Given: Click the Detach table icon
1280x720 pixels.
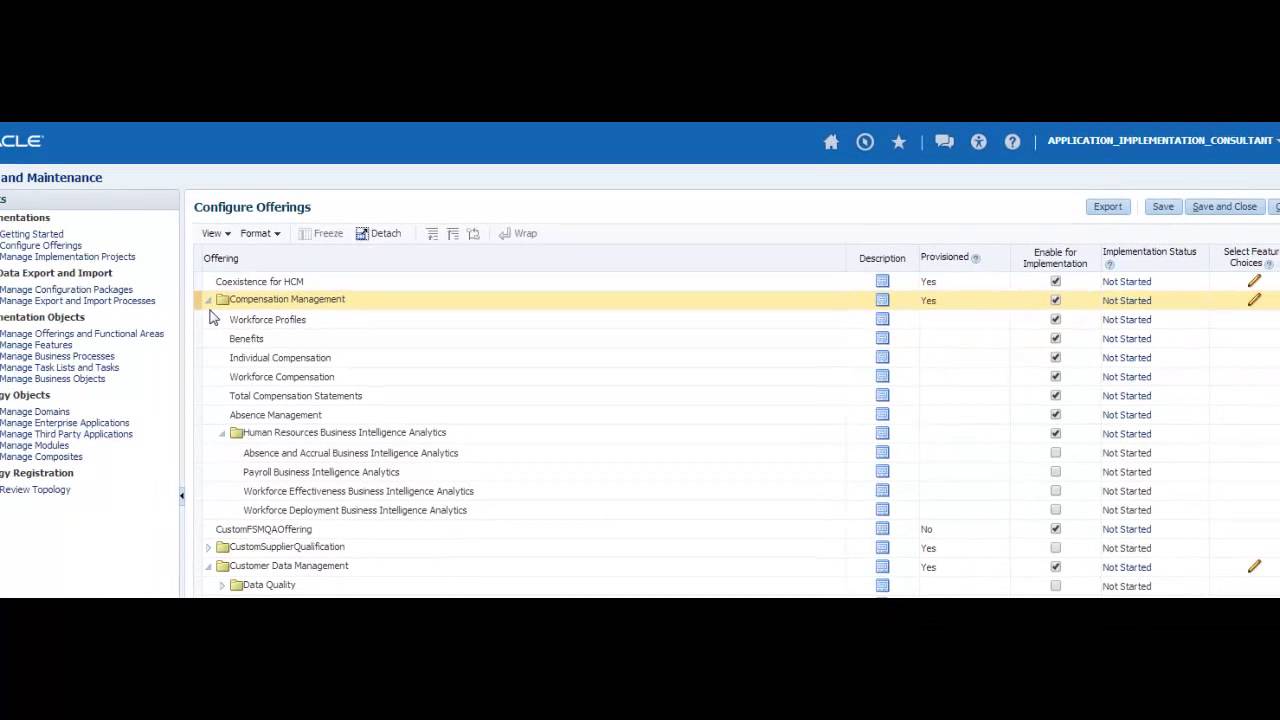Looking at the screenshot, I should [378, 233].
